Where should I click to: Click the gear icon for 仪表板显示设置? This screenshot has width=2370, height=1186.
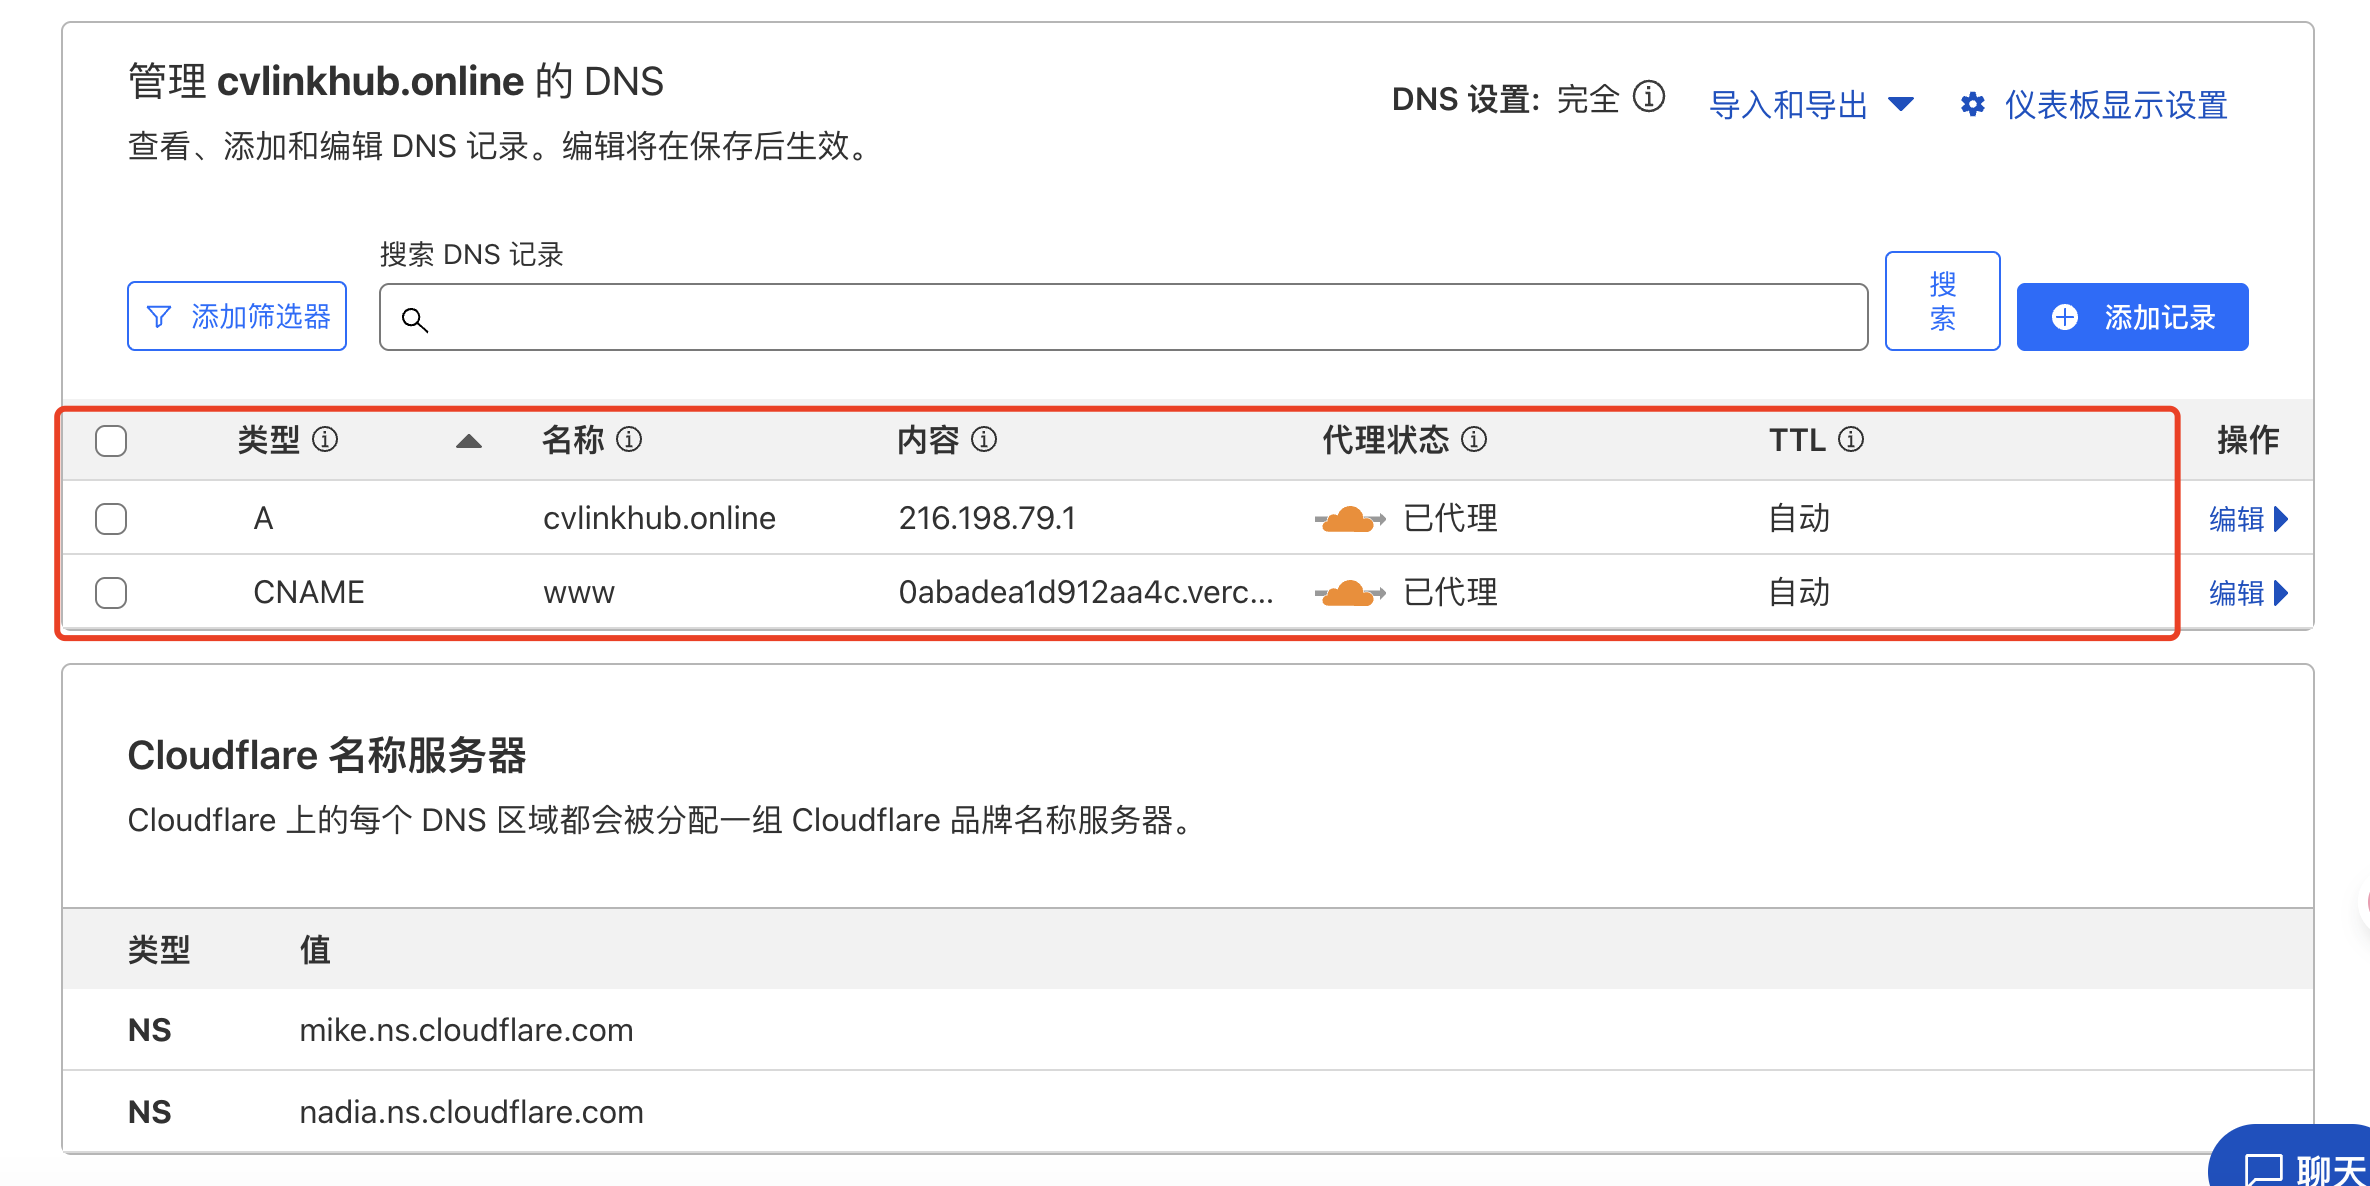tap(1972, 104)
